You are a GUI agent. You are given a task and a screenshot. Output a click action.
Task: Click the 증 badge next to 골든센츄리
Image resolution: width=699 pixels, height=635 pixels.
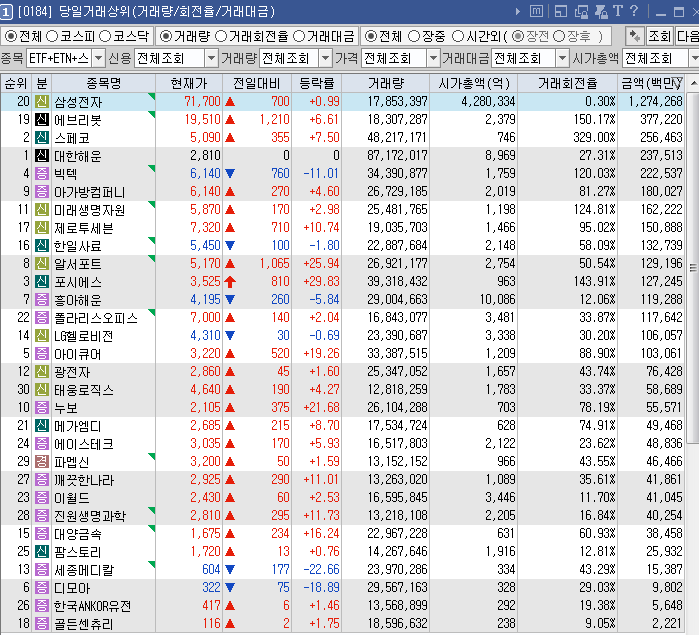[42, 623]
